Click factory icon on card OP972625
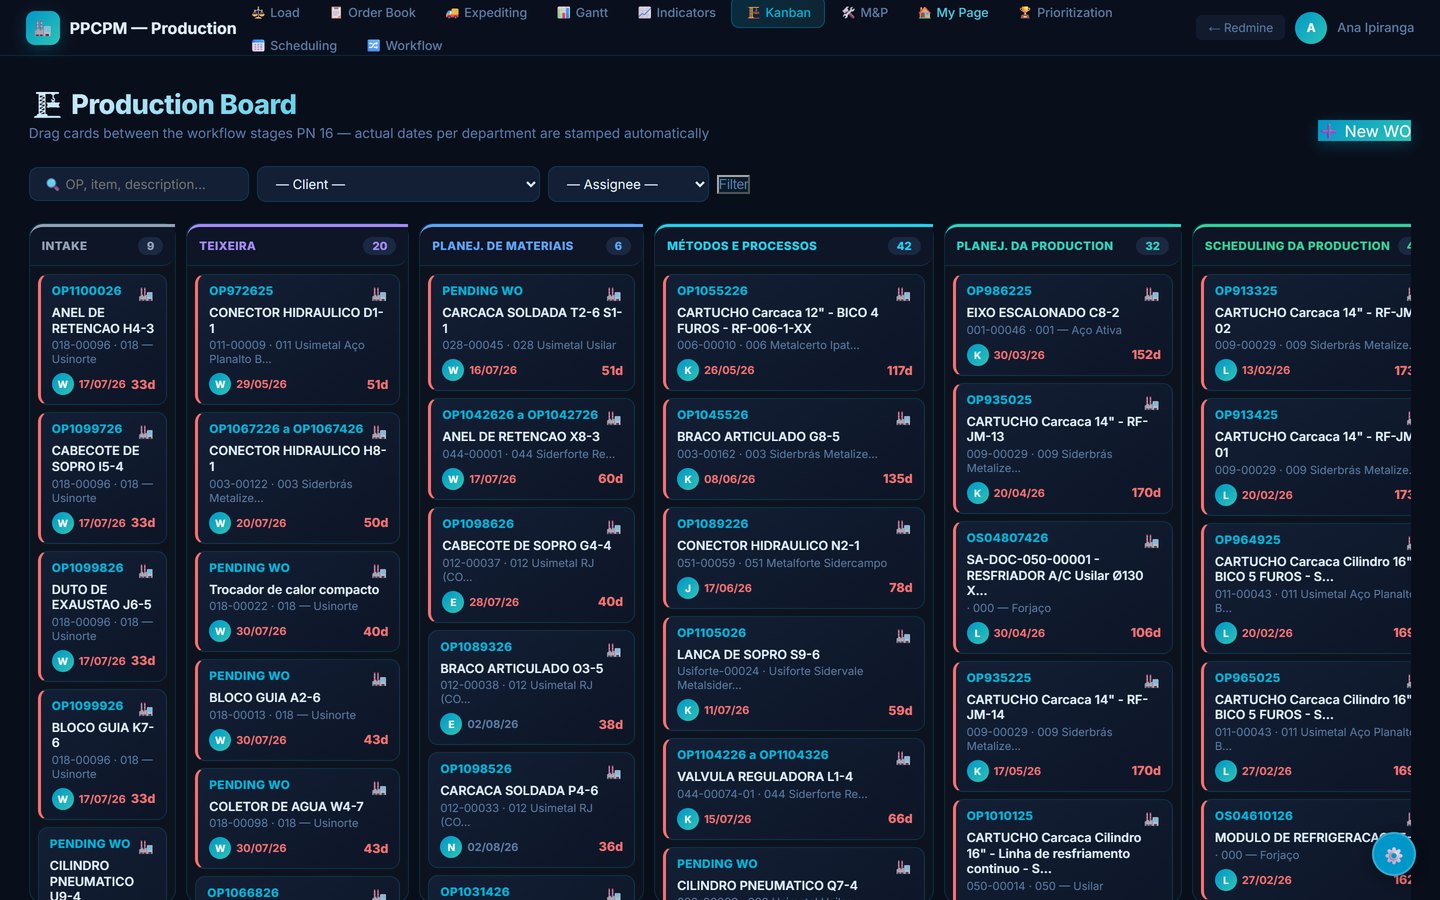 pos(379,294)
